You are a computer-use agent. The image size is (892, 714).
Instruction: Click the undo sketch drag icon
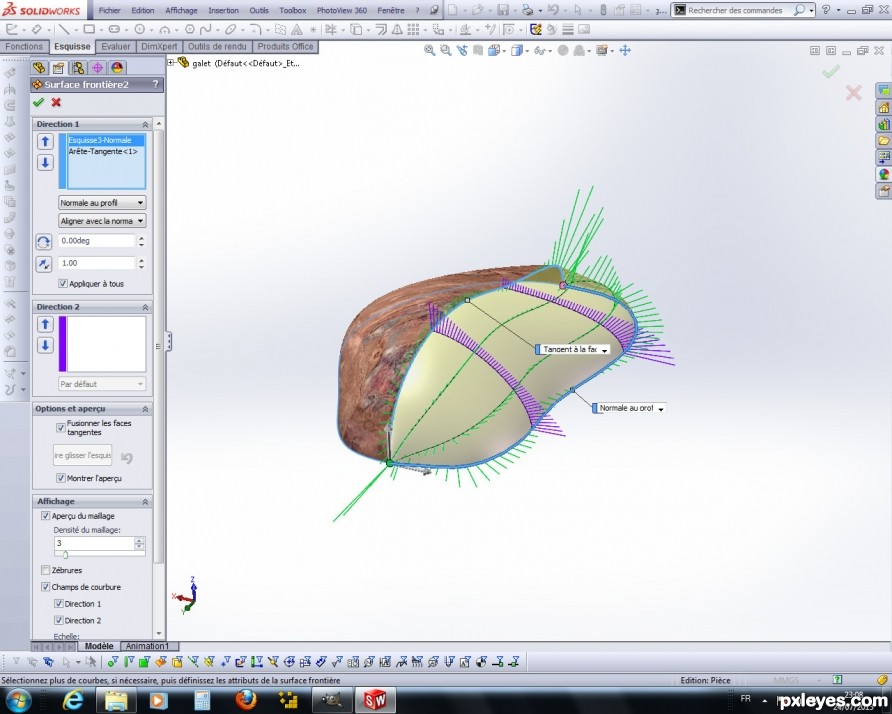tap(127, 457)
